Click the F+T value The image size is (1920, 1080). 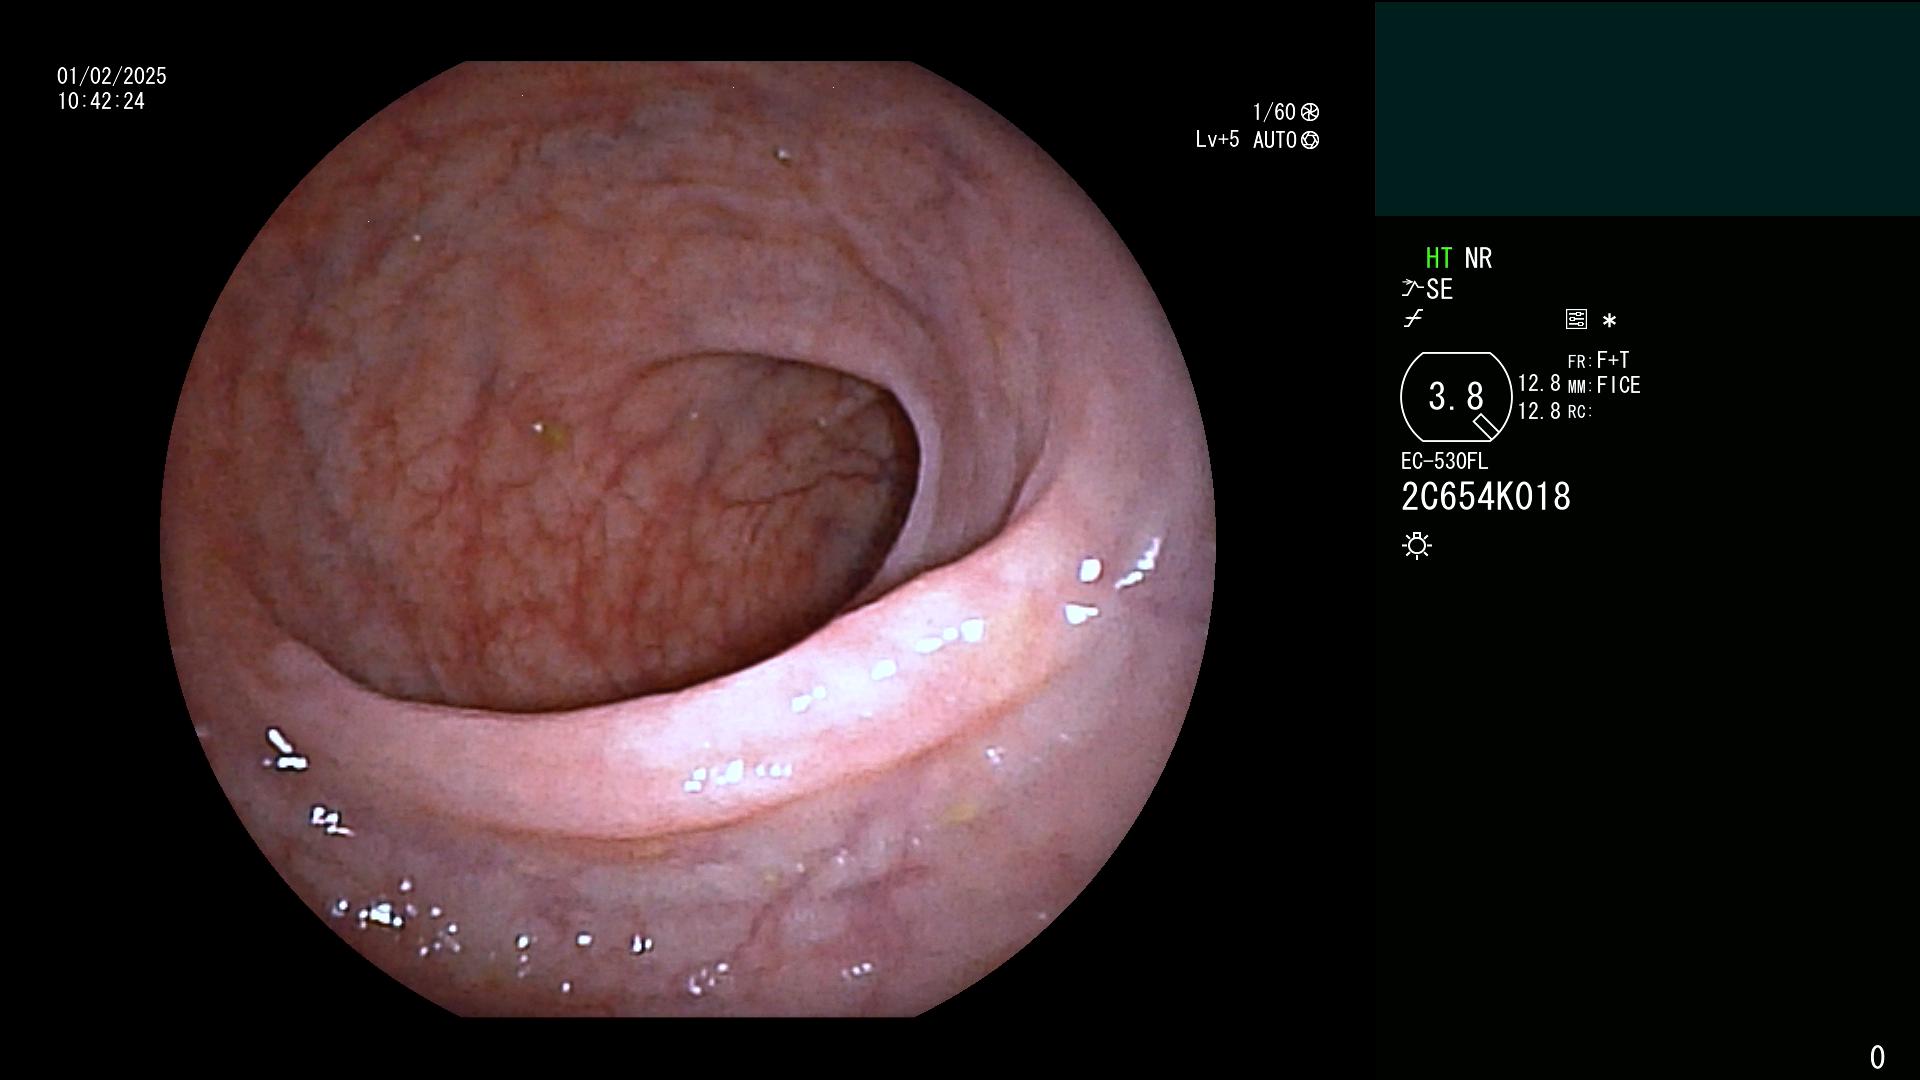1613,360
